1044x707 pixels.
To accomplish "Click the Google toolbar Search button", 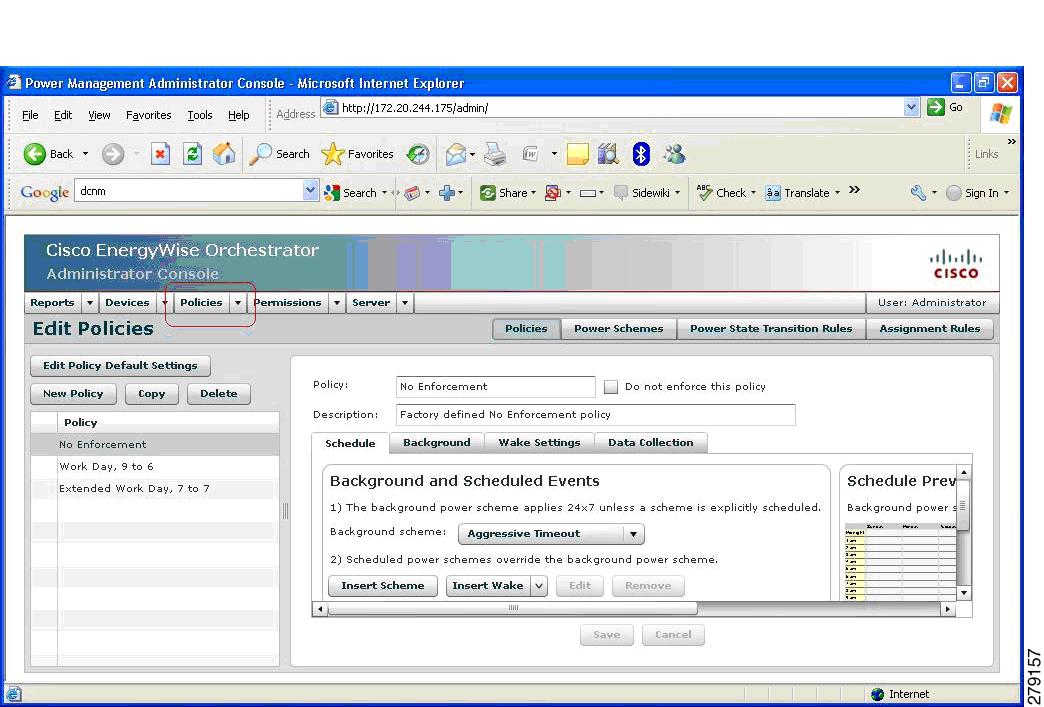I will click(x=352, y=192).
